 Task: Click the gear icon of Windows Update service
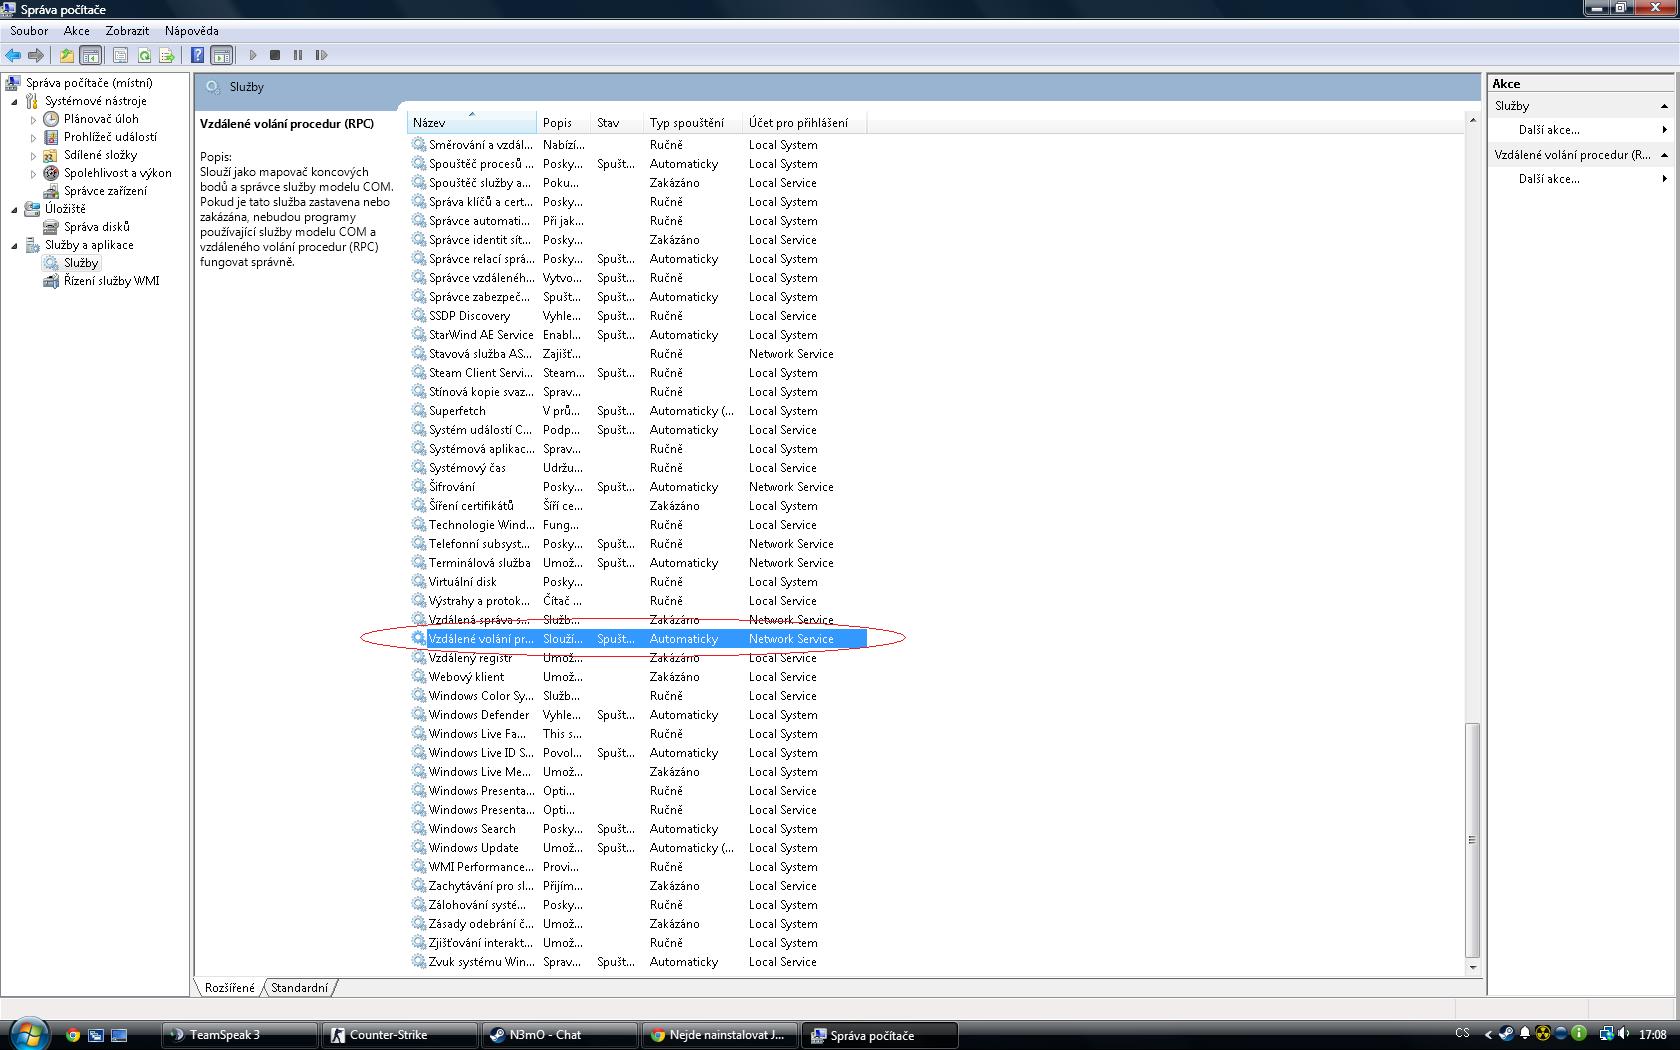tap(419, 848)
